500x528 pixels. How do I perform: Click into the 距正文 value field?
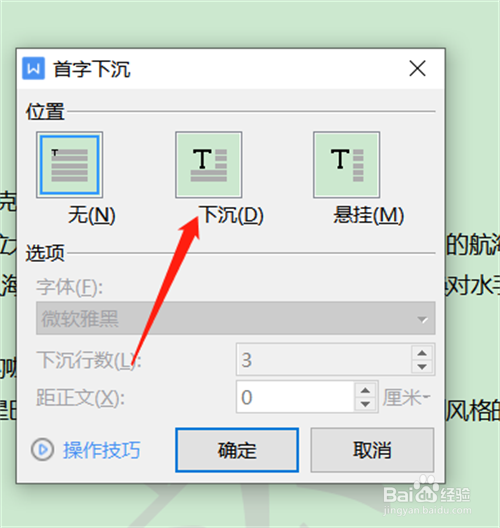click(x=295, y=397)
